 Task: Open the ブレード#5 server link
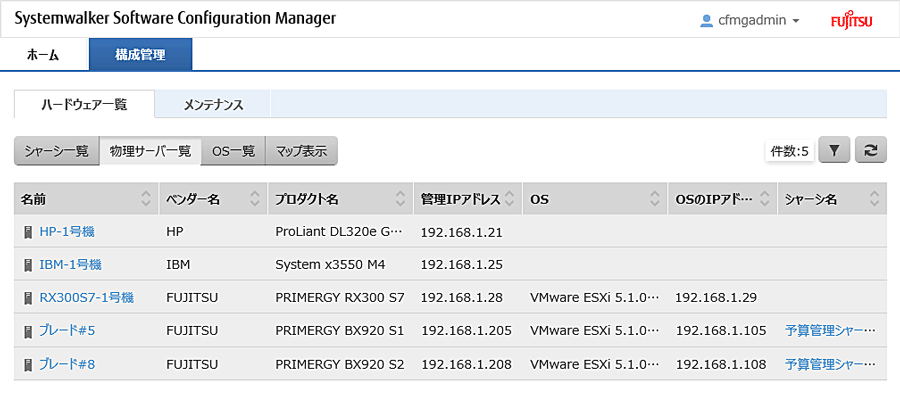(x=67, y=331)
